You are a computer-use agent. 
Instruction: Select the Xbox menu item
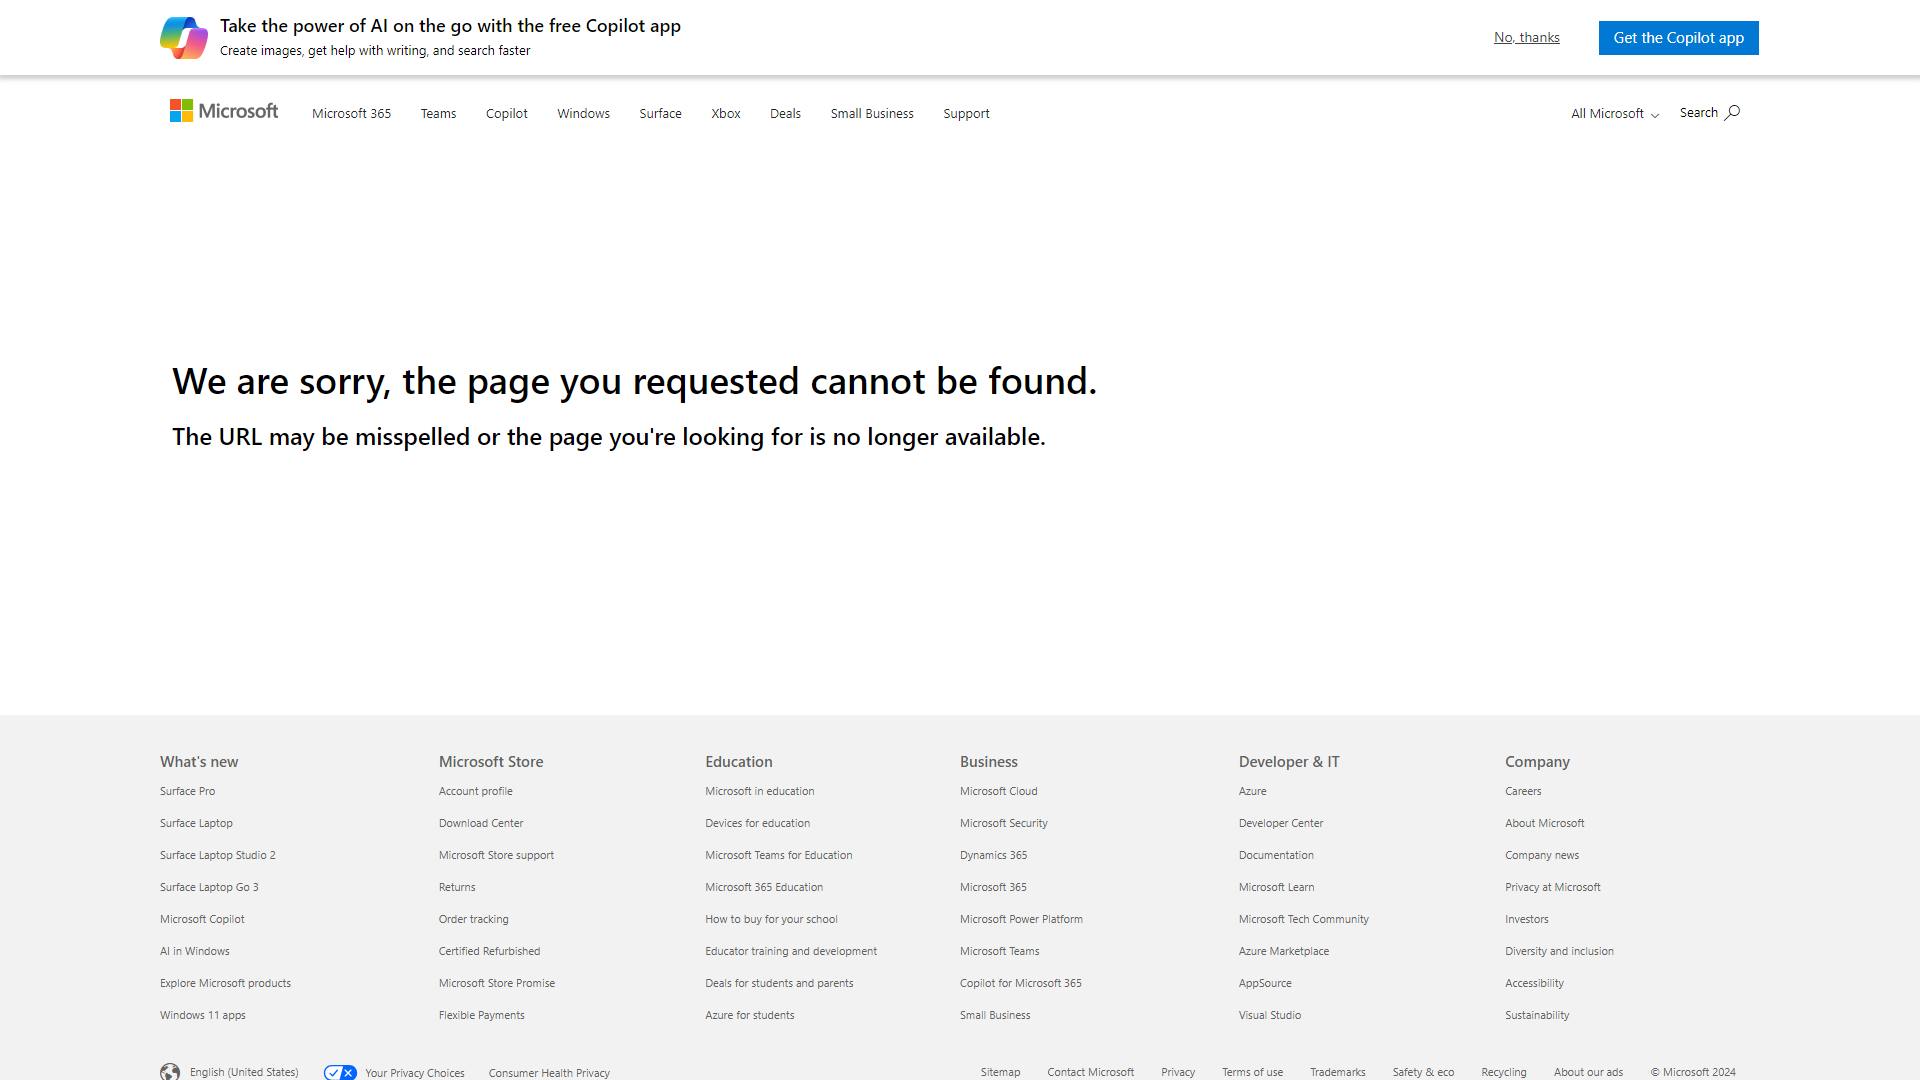[x=725, y=113]
